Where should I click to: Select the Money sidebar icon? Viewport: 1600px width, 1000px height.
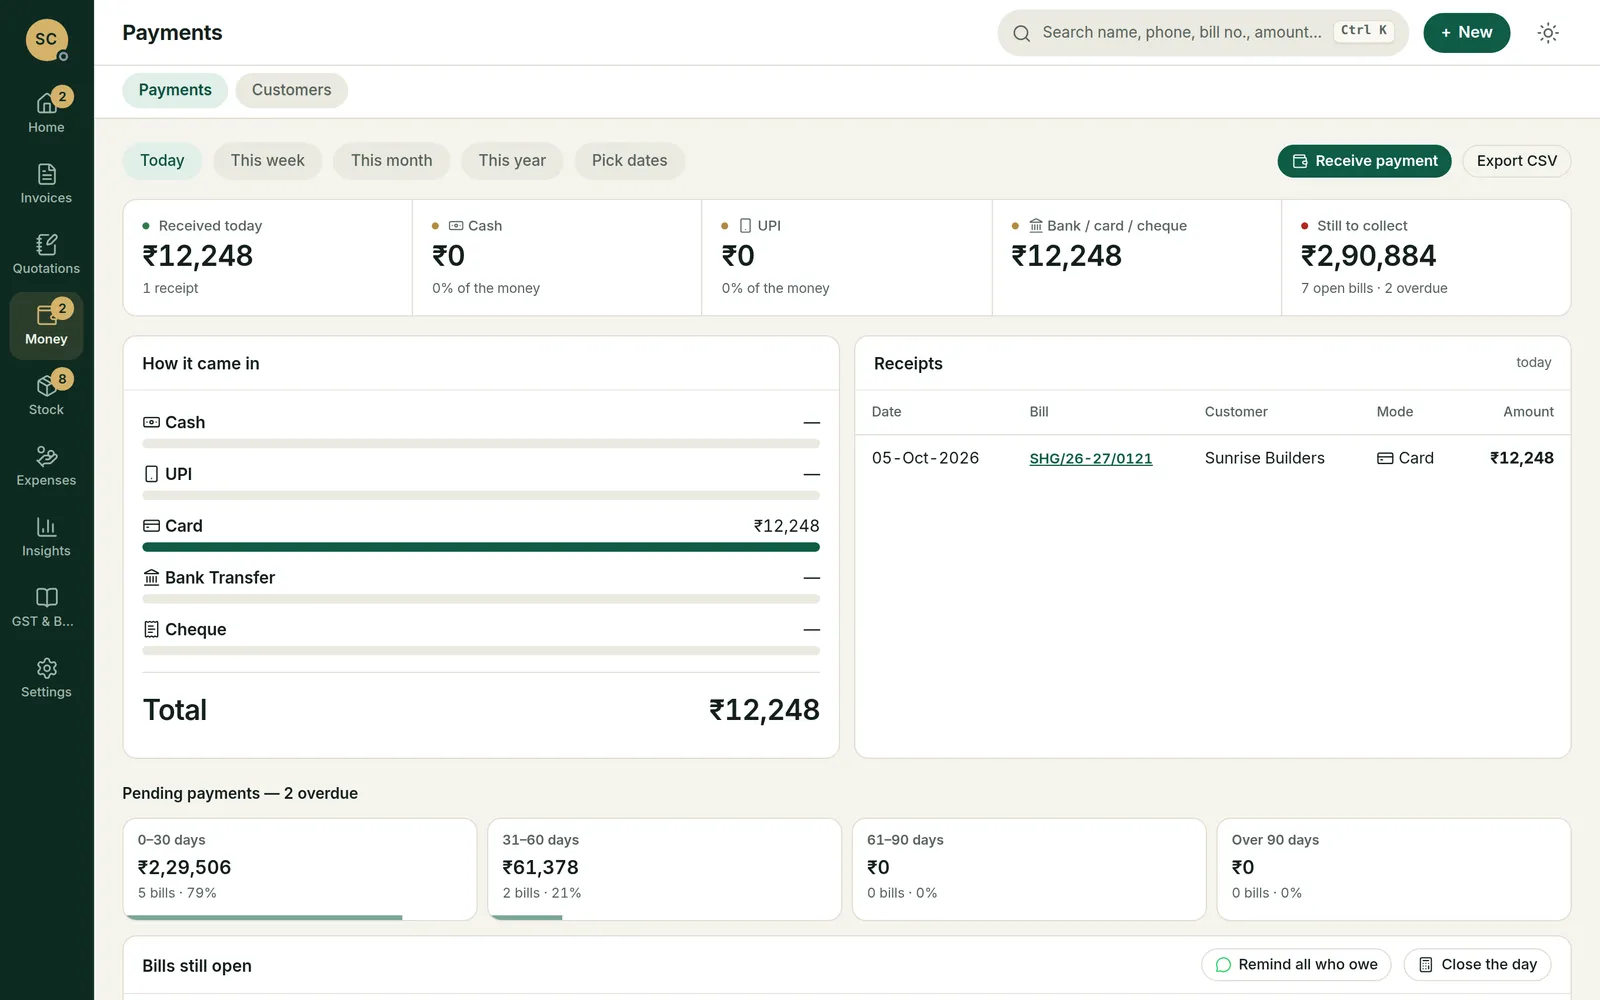point(46,325)
